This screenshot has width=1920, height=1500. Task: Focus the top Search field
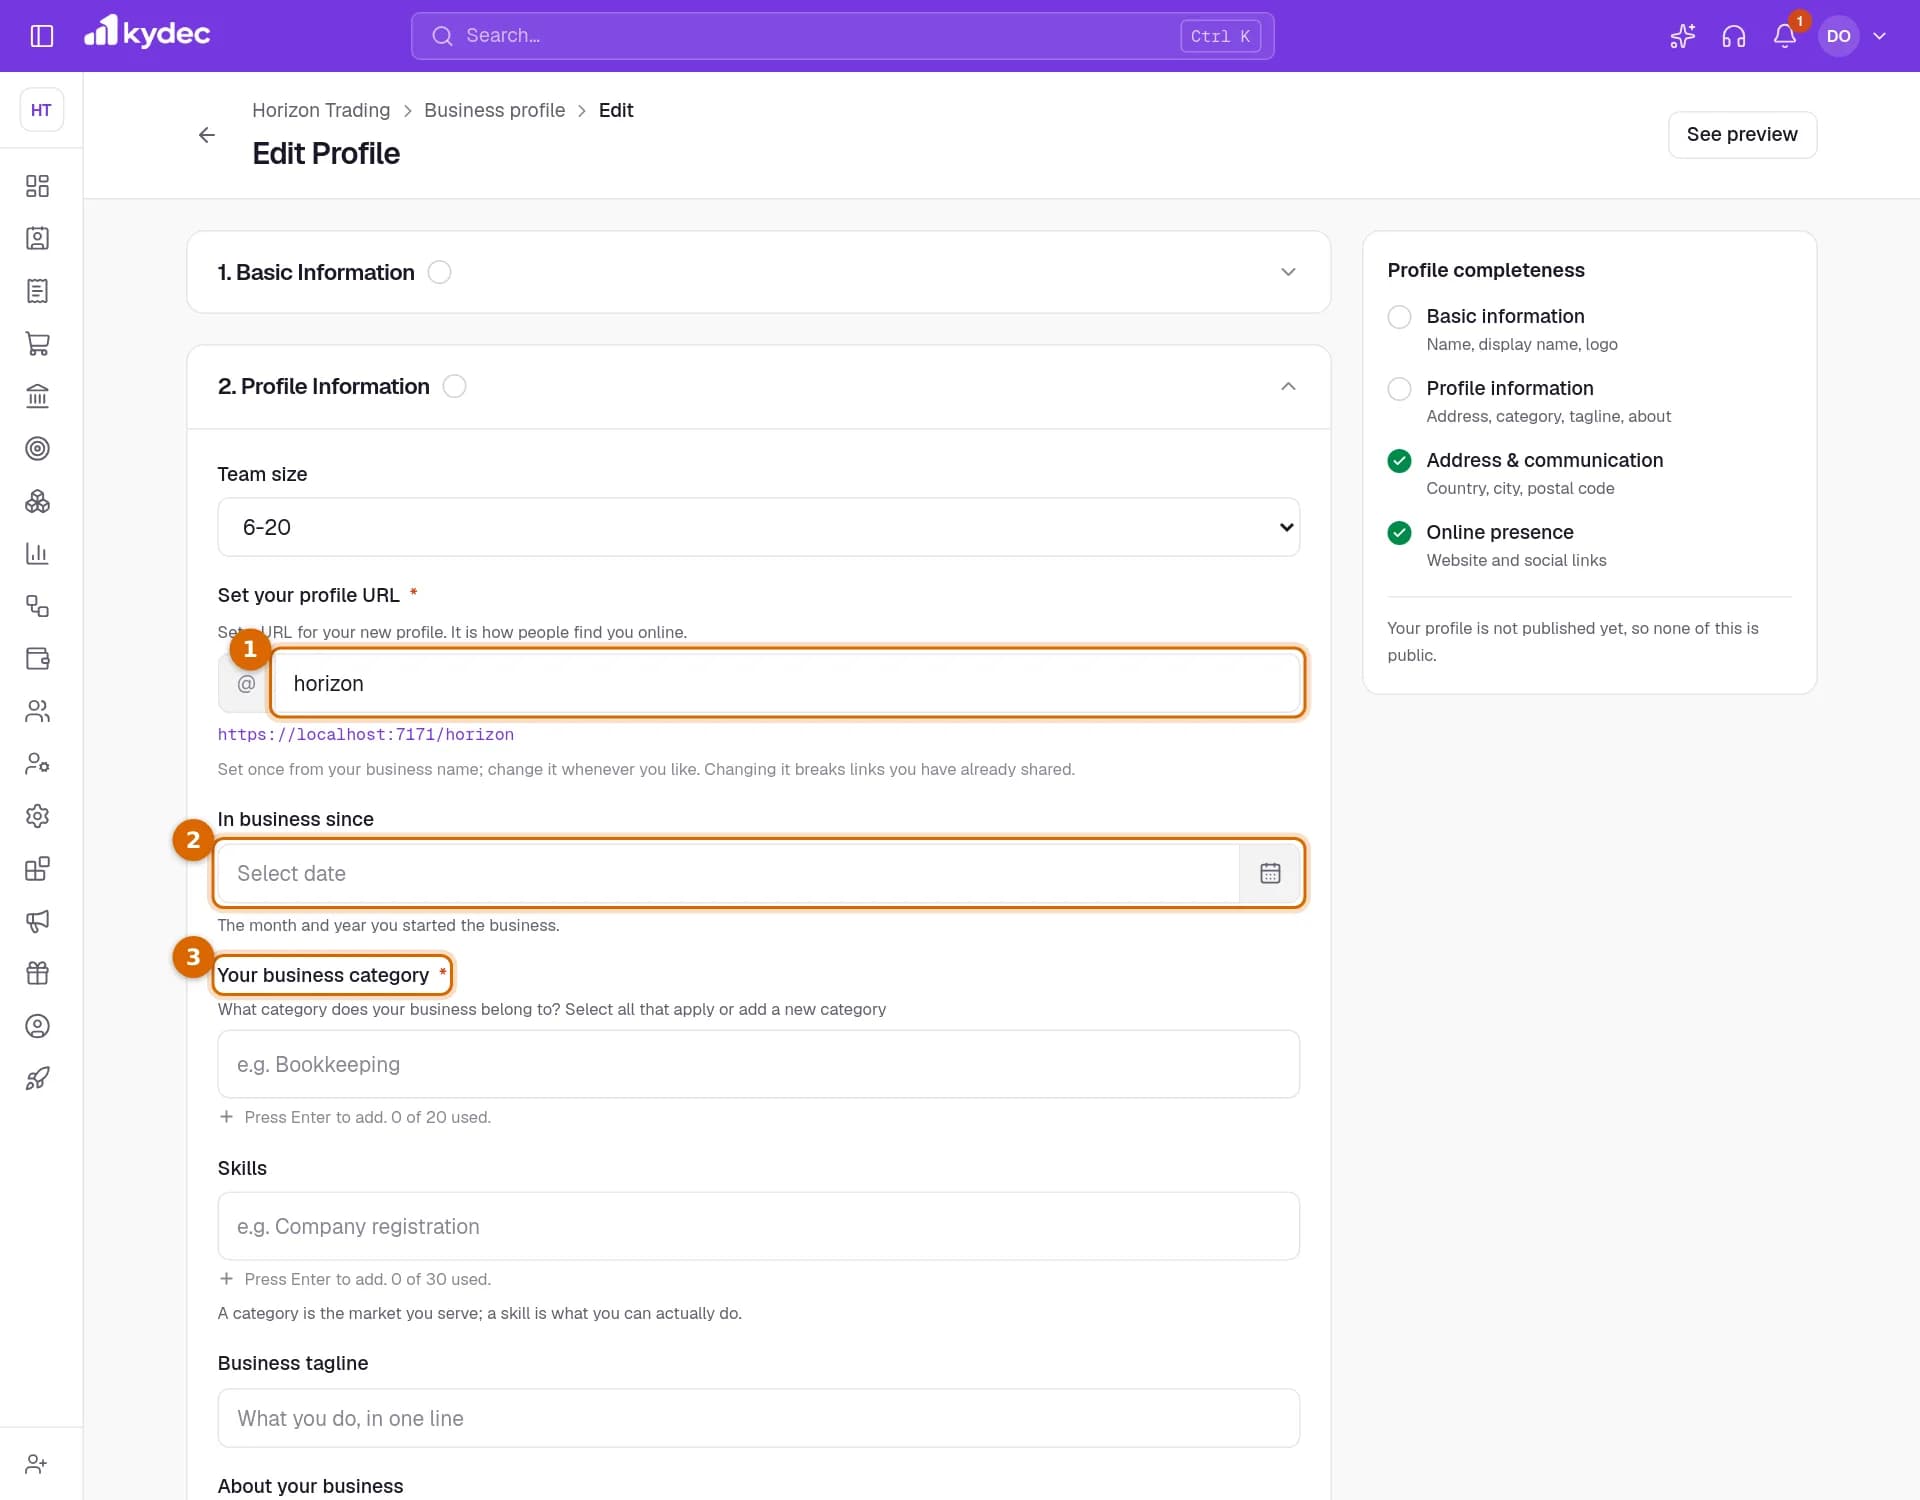pyautogui.click(x=842, y=36)
